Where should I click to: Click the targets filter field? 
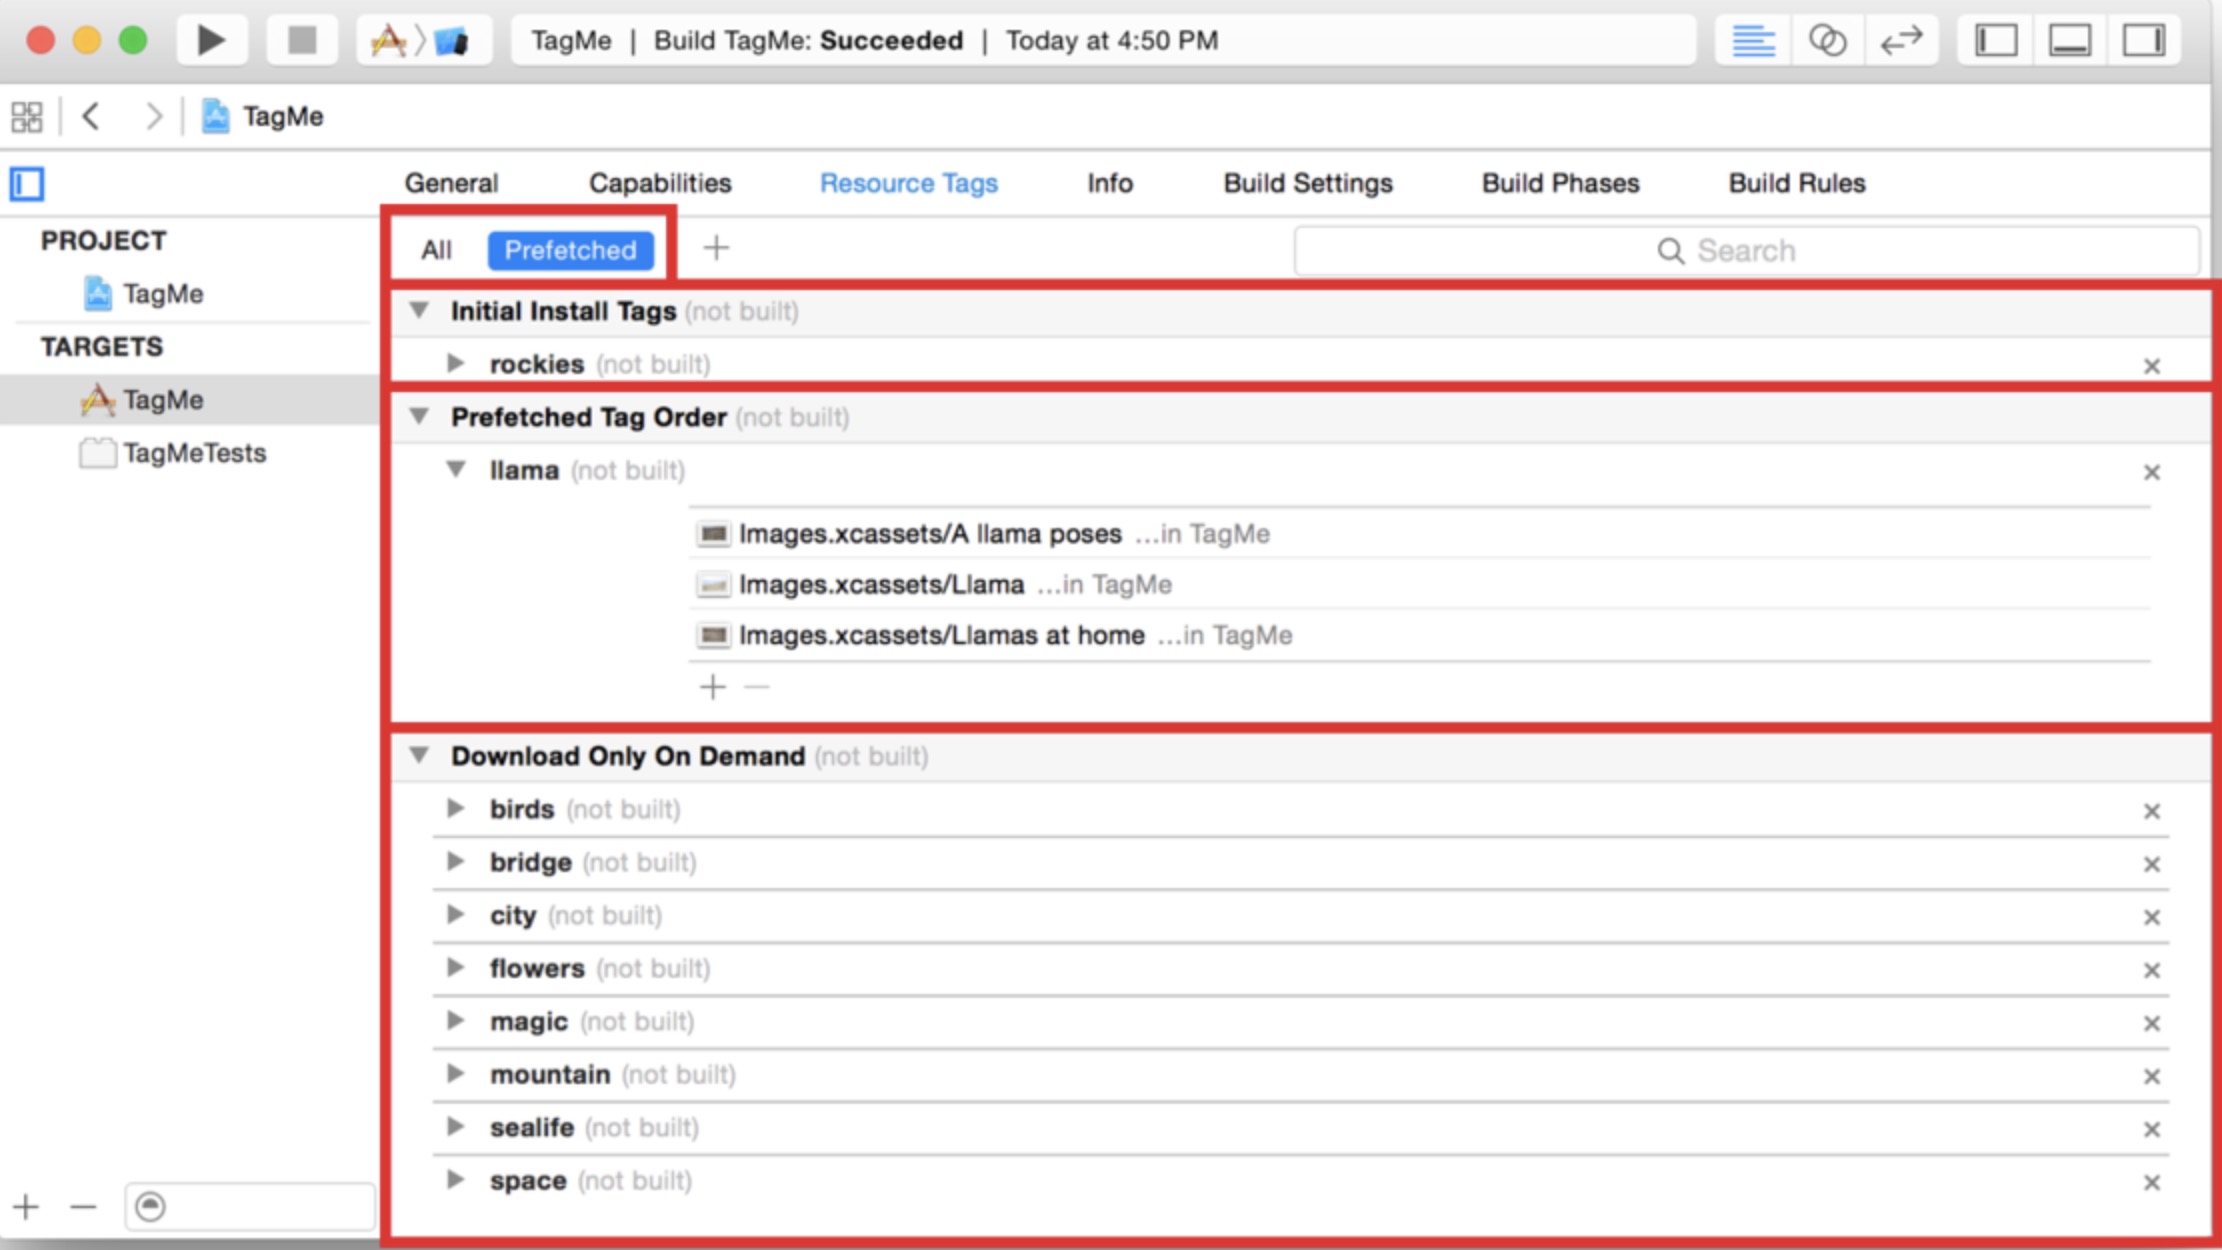click(250, 1207)
